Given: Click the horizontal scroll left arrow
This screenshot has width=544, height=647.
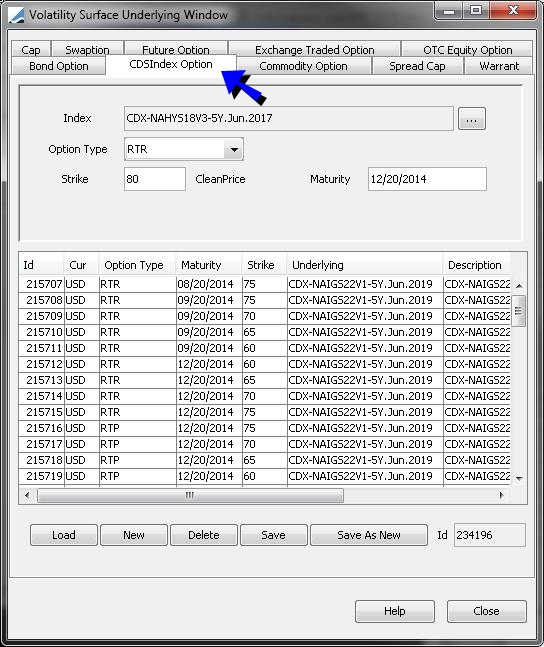Looking at the screenshot, I should (x=27, y=495).
